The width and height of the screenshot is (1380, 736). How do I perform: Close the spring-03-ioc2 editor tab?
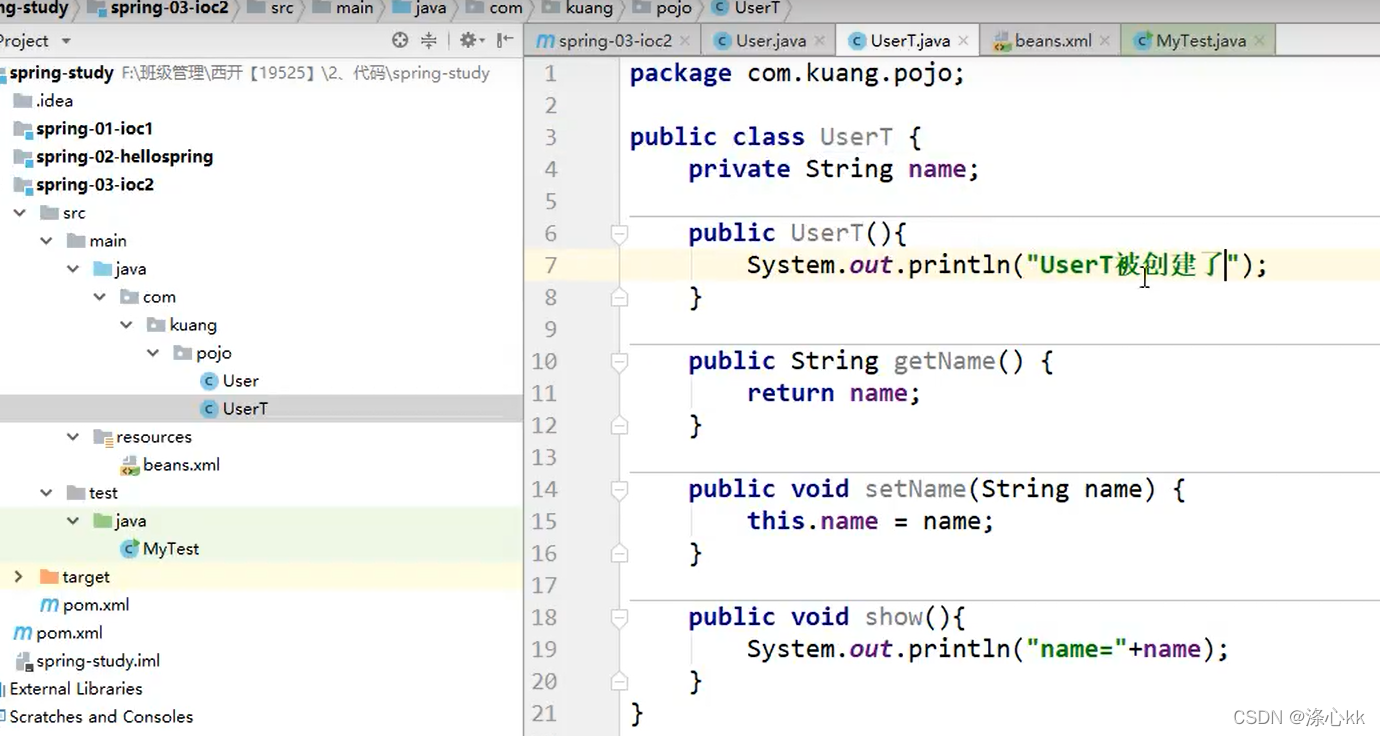(x=685, y=41)
